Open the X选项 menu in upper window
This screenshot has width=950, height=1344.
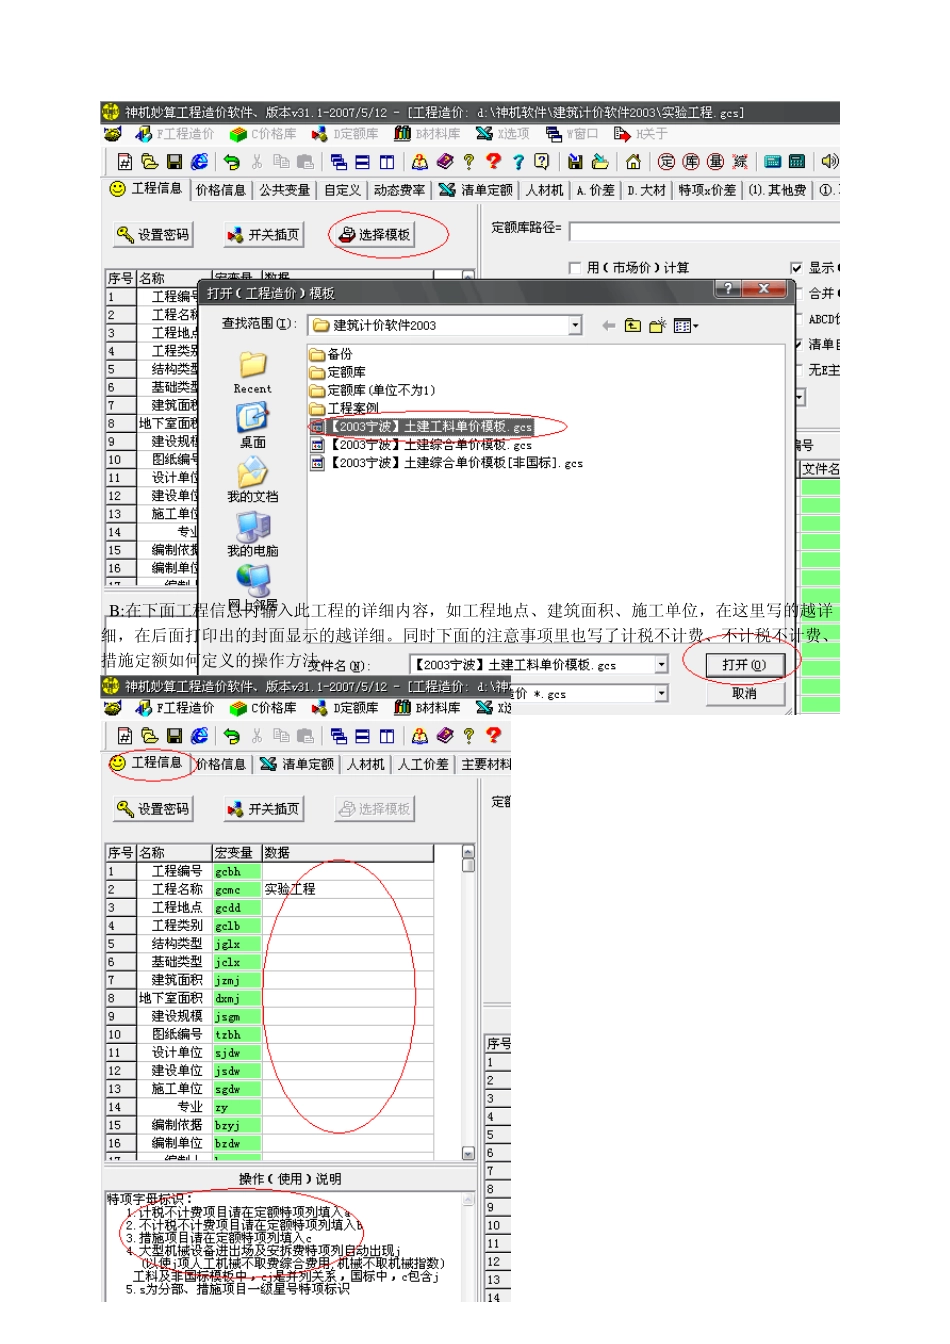503,134
